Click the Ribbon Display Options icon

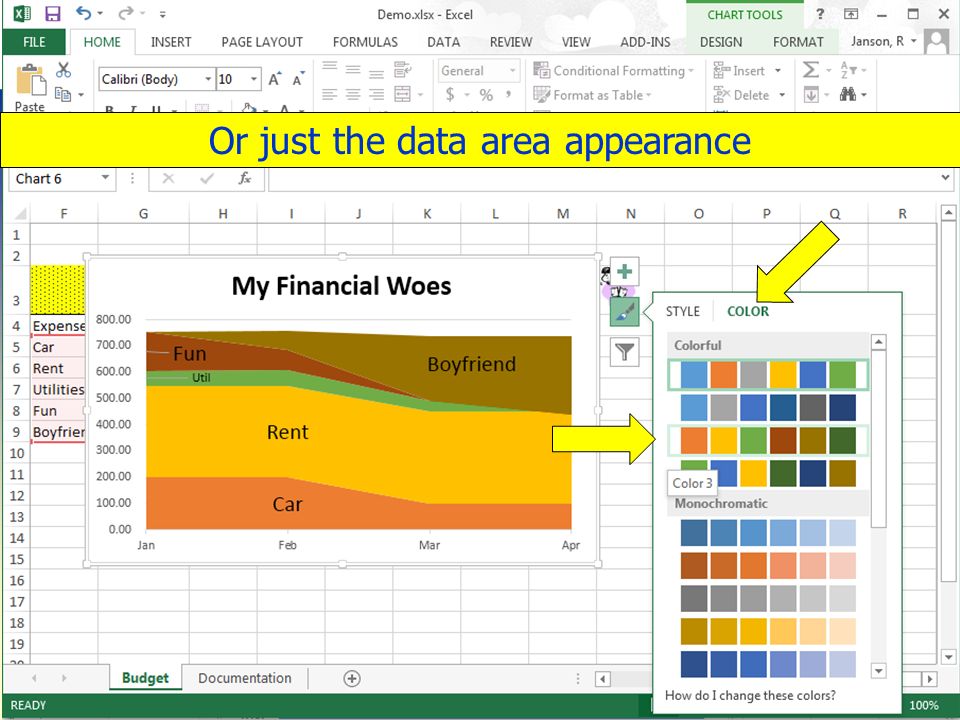point(851,13)
